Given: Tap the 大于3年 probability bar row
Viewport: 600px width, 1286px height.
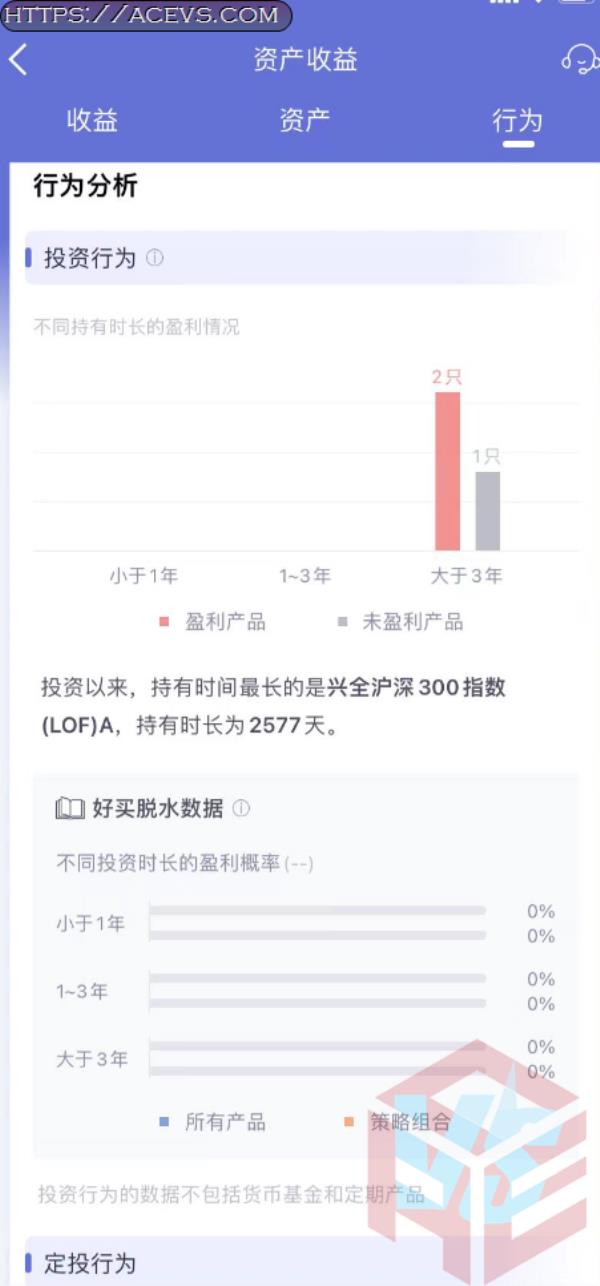Looking at the screenshot, I should tap(305, 1059).
